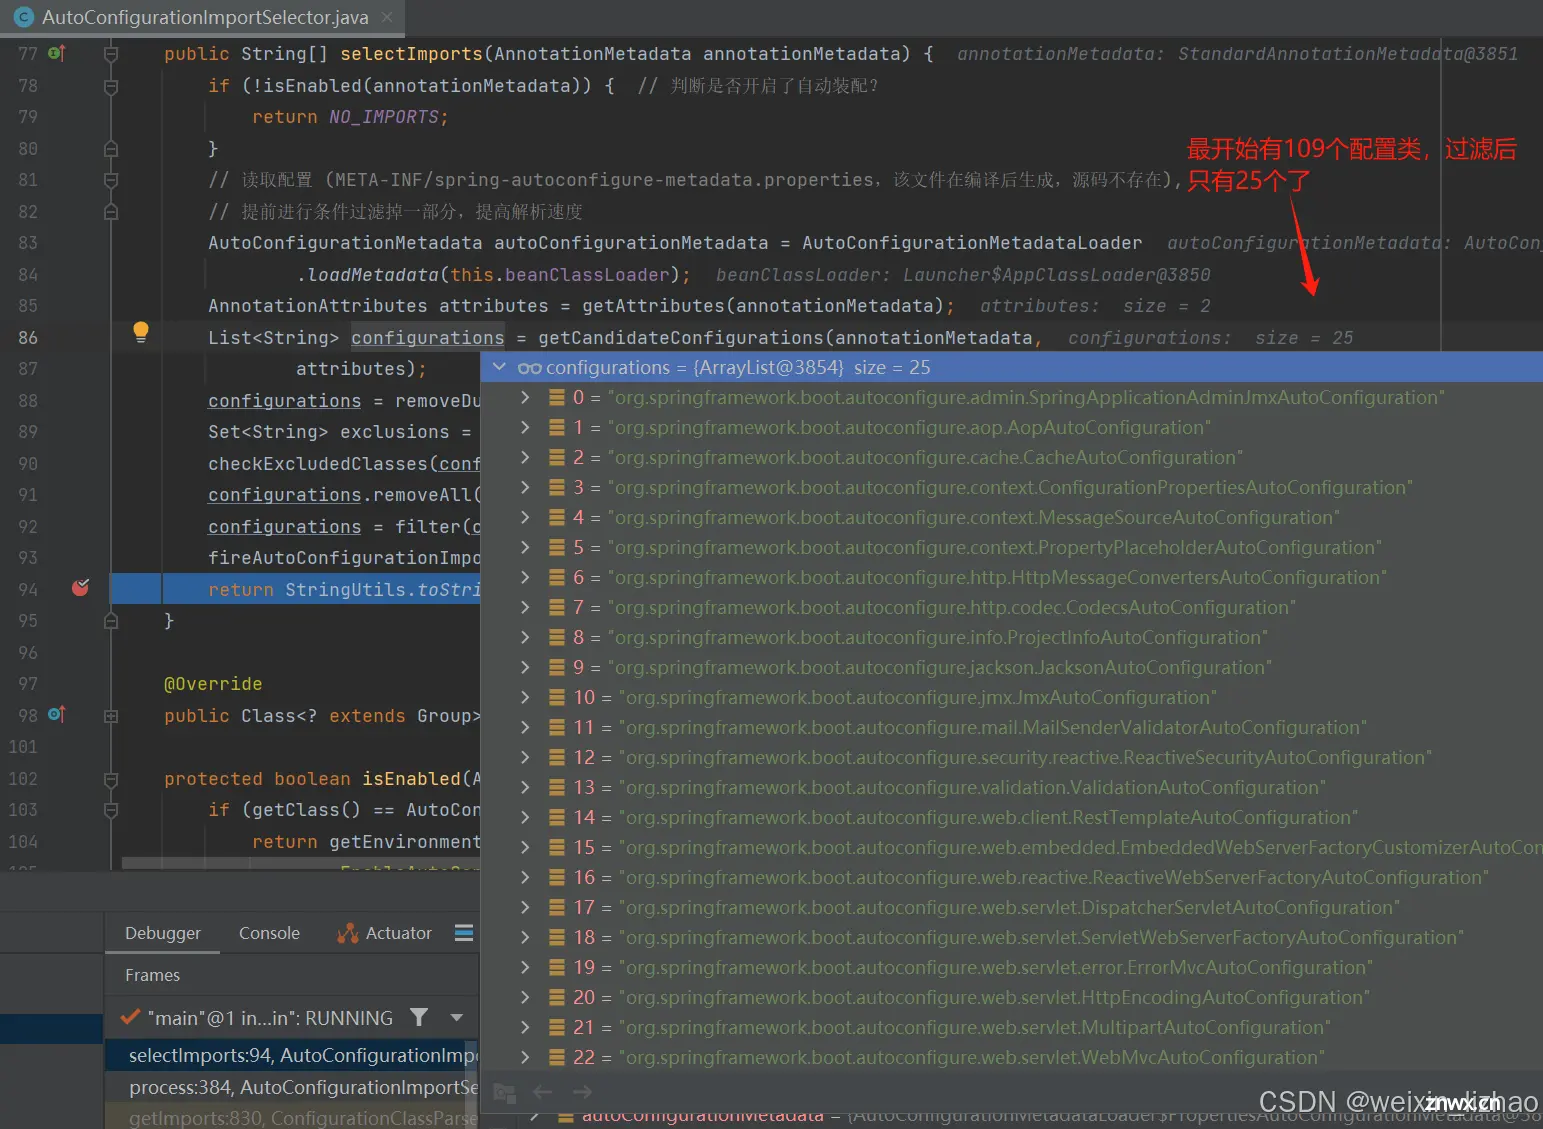The image size is (1543, 1129).
Task: Click the @Override annotation on line 97
Action: click(x=213, y=684)
